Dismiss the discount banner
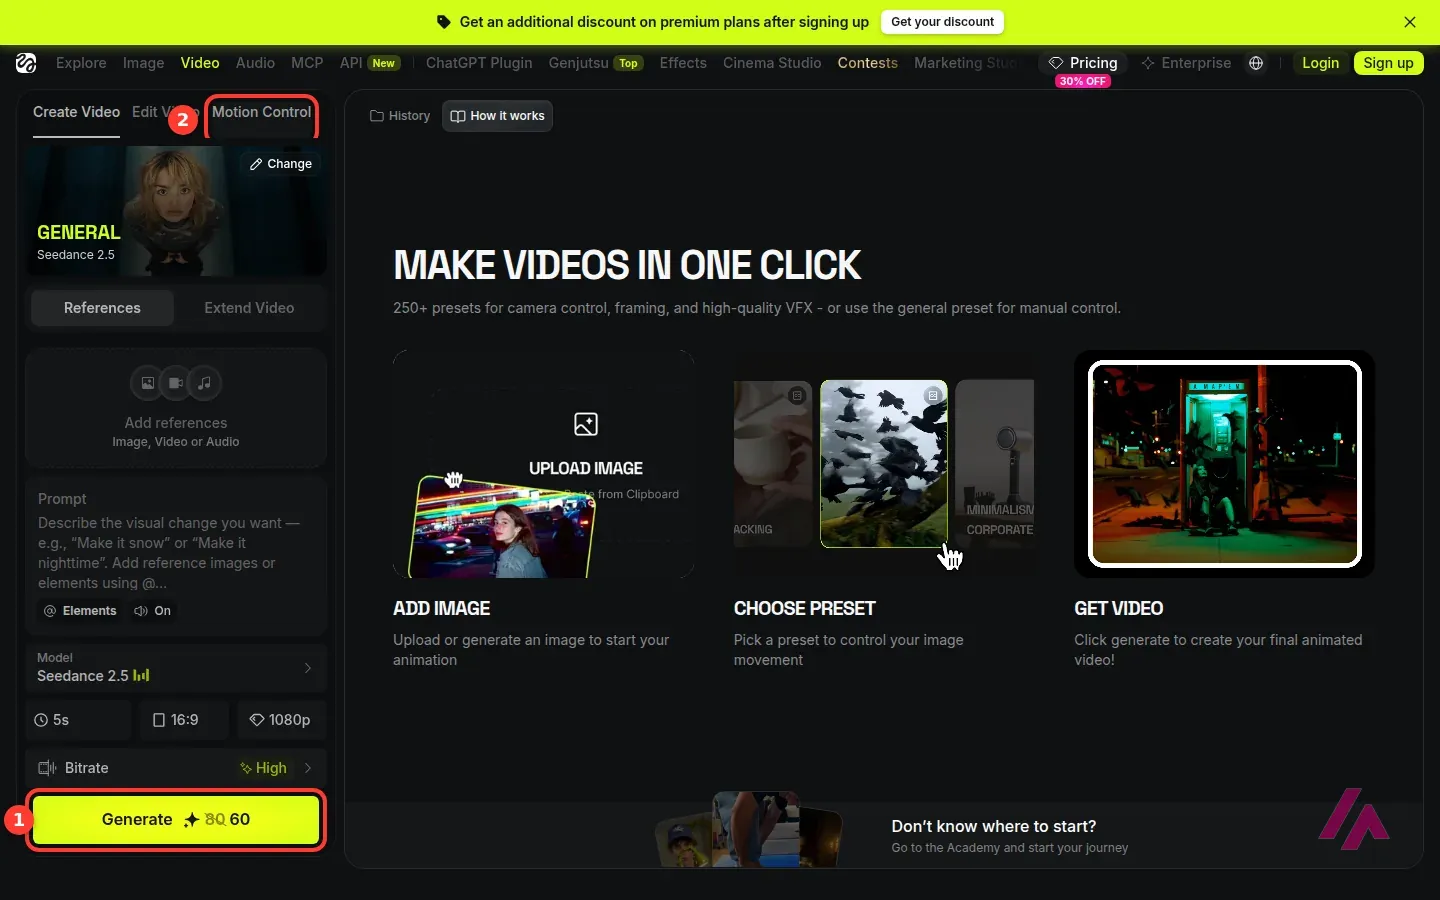 pos(1410,22)
